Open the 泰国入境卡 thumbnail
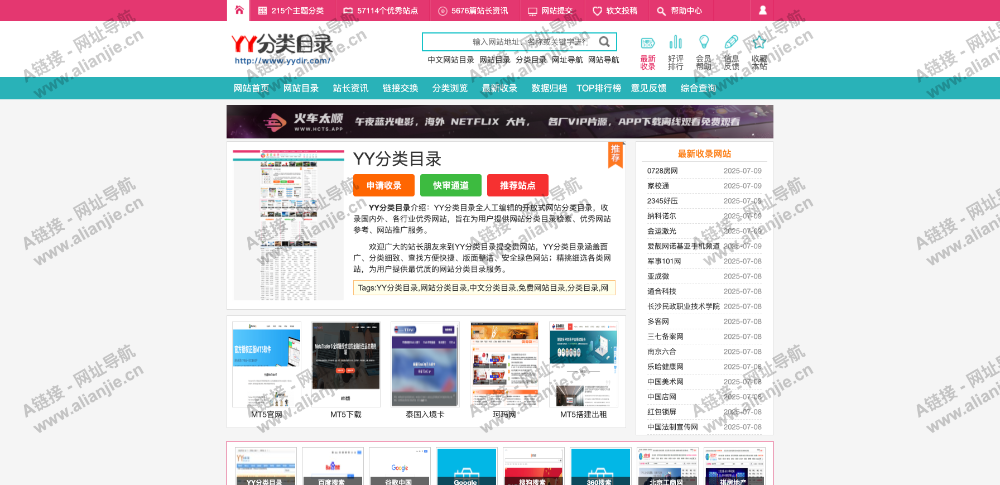1000x485 pixels. pos(425,364)
